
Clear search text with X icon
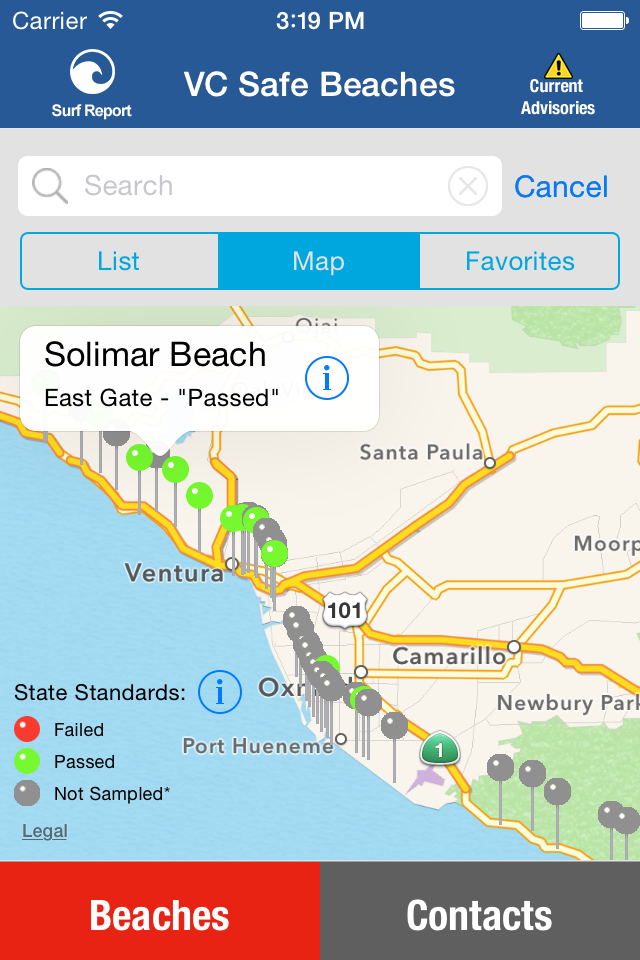(x=467, y=186)
